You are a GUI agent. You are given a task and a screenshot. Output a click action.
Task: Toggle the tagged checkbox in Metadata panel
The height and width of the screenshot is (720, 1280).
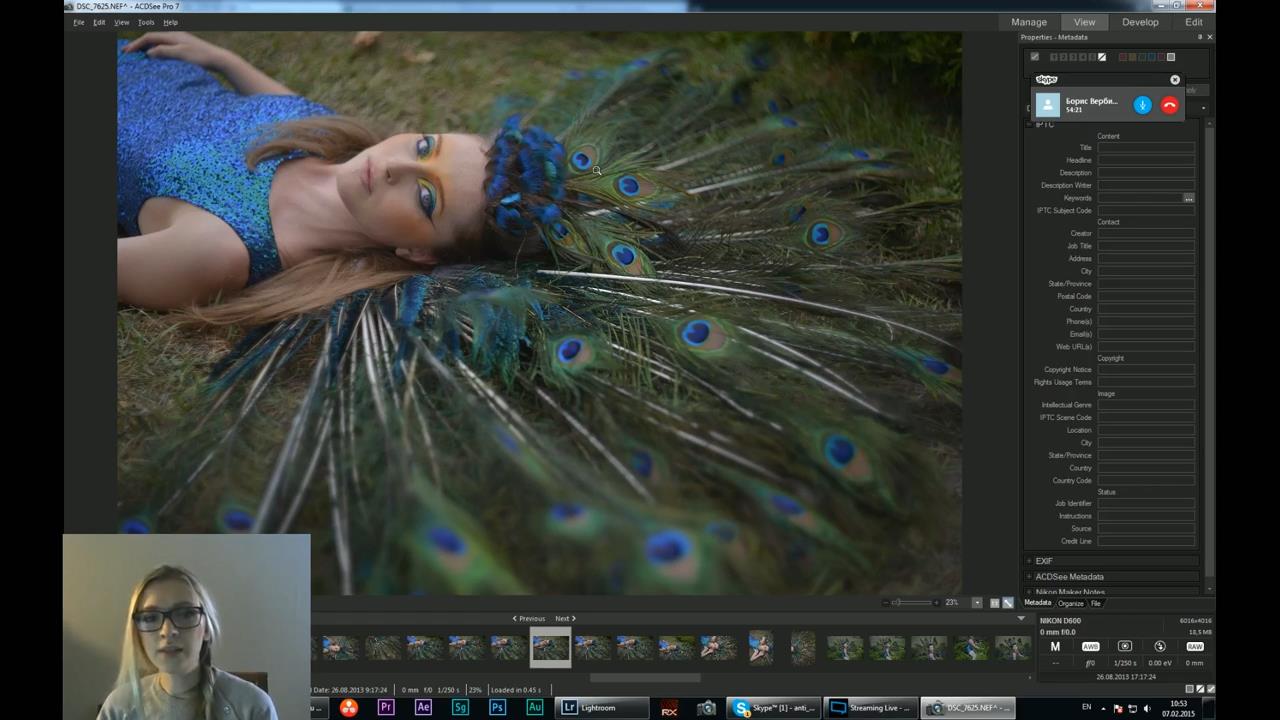[1035, 57]
